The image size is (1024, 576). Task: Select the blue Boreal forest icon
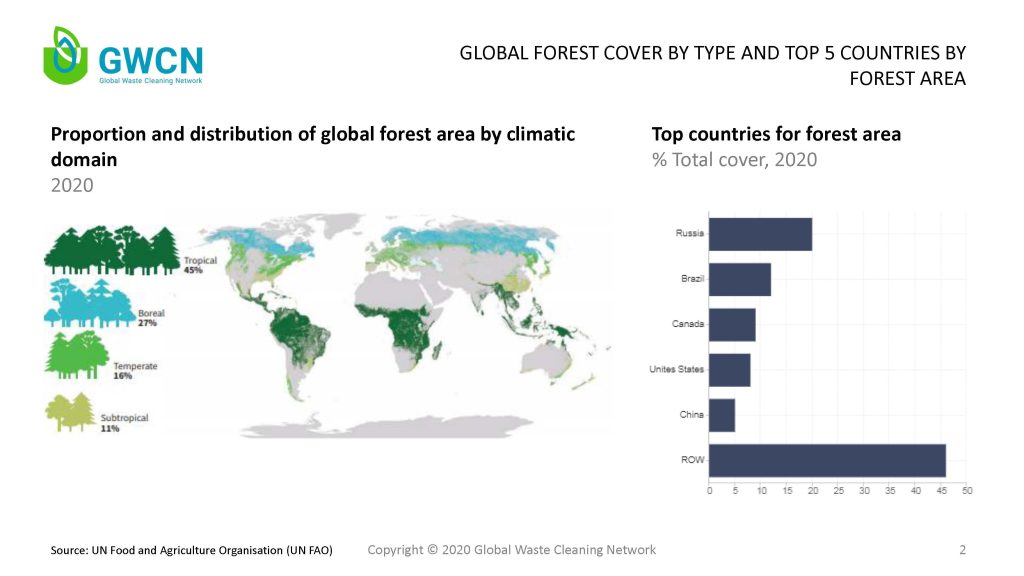[x=88, y=304]
